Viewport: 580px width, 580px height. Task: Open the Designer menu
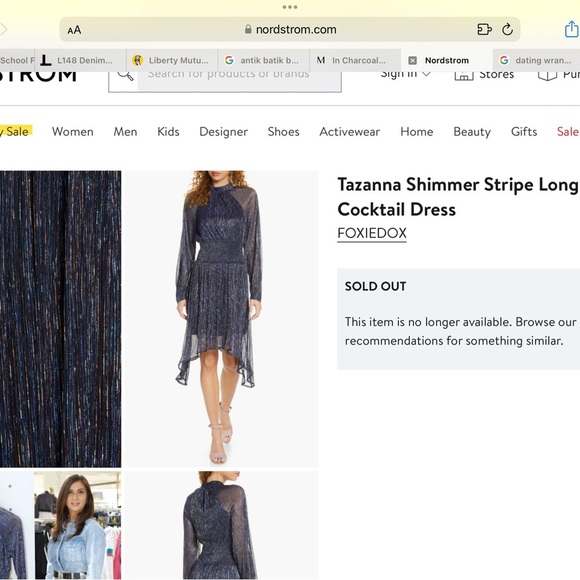pos(223,132)
